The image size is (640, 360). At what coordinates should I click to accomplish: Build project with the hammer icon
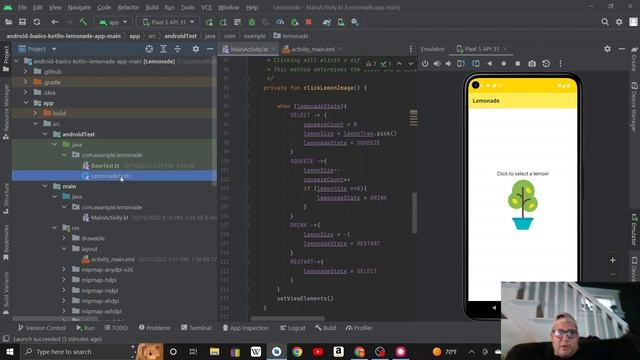point(83,22)
